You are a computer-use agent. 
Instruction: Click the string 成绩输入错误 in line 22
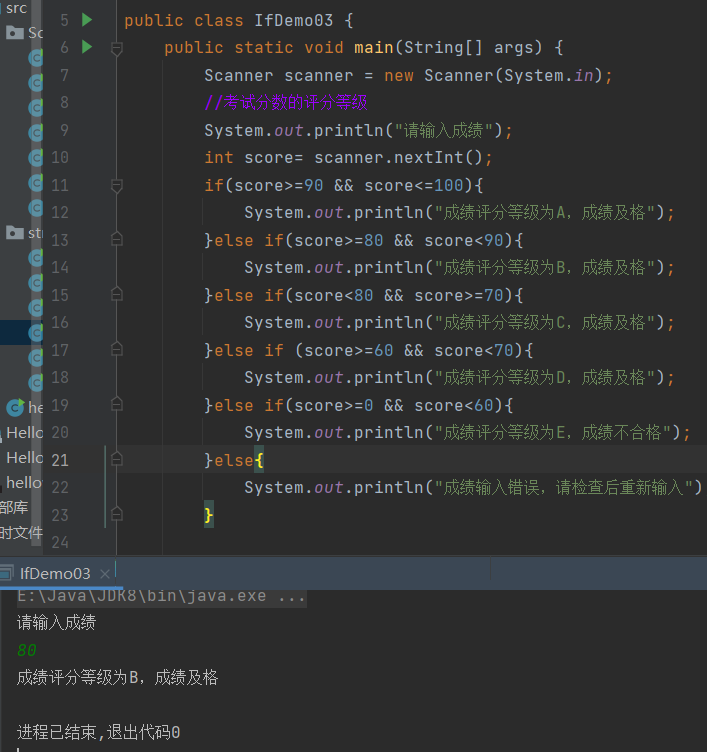[491, 488]
